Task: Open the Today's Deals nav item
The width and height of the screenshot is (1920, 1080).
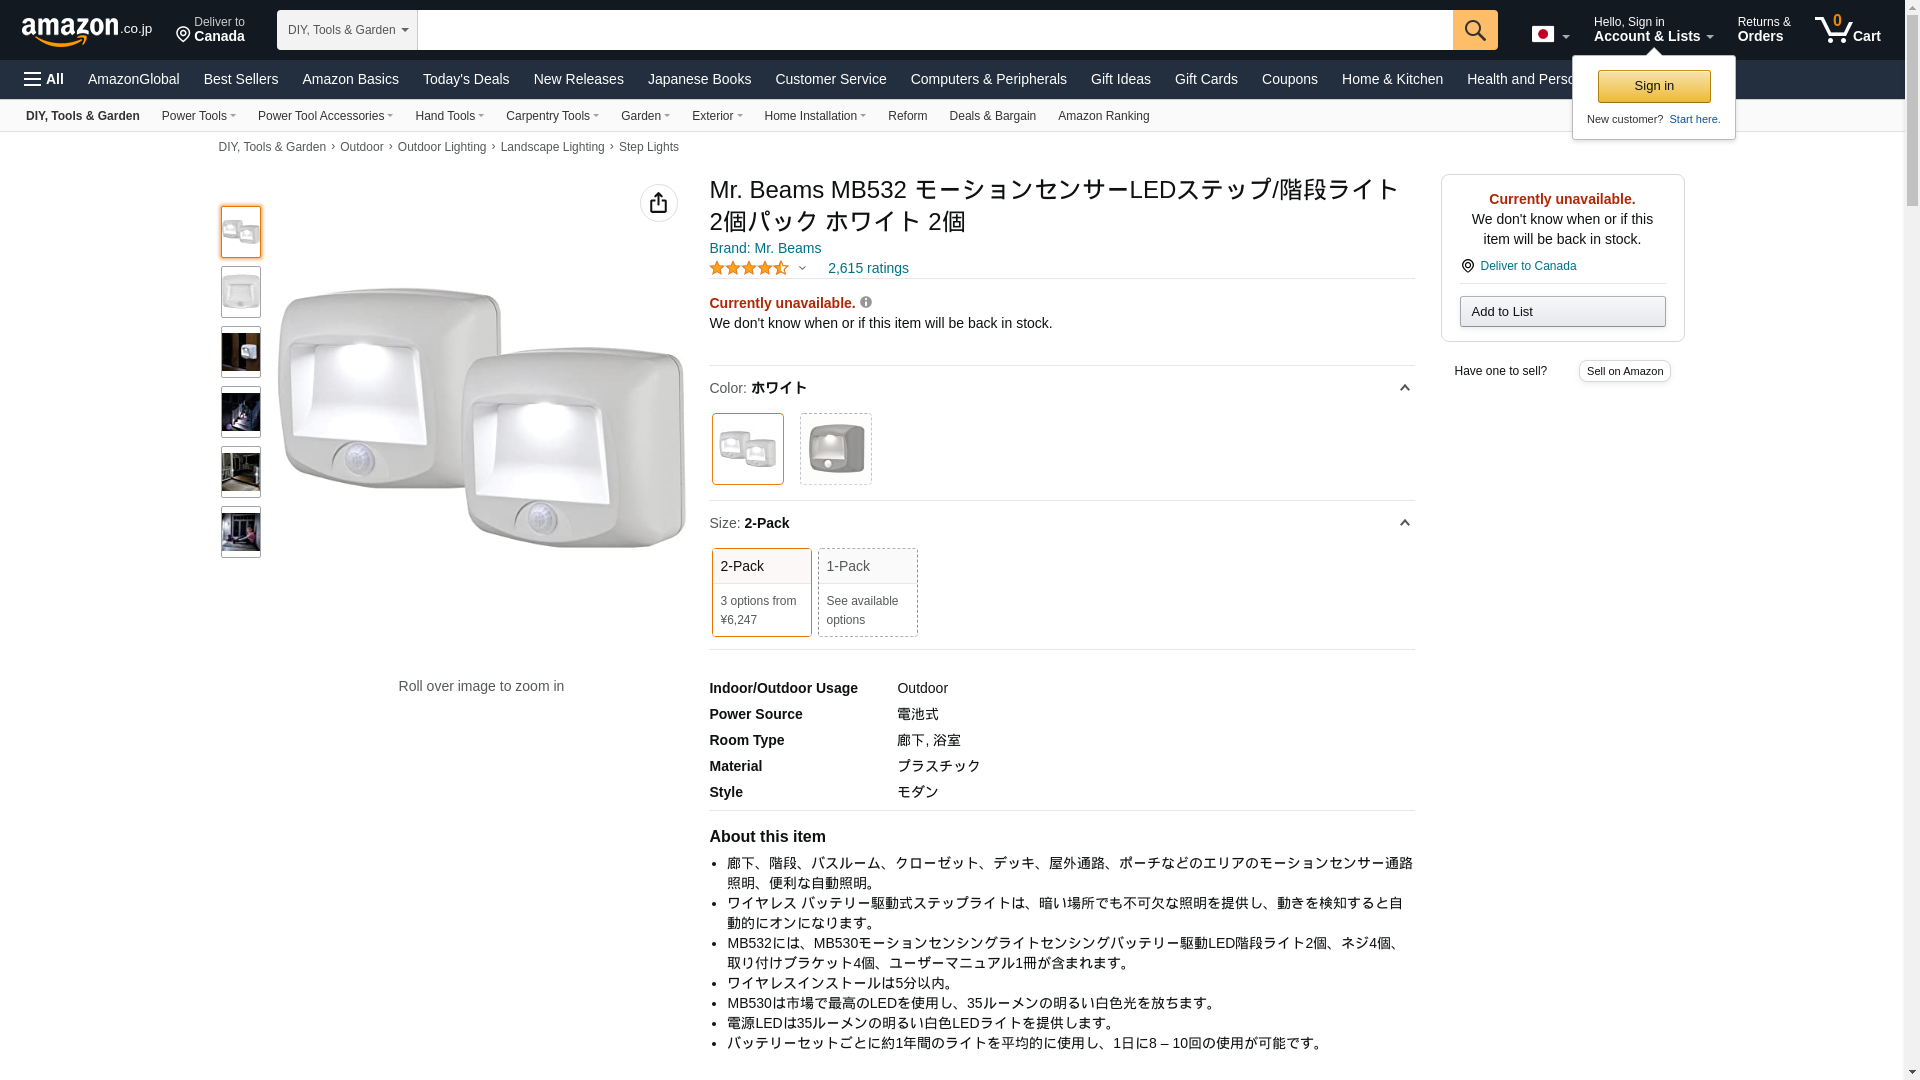Action: pos(465,79)
